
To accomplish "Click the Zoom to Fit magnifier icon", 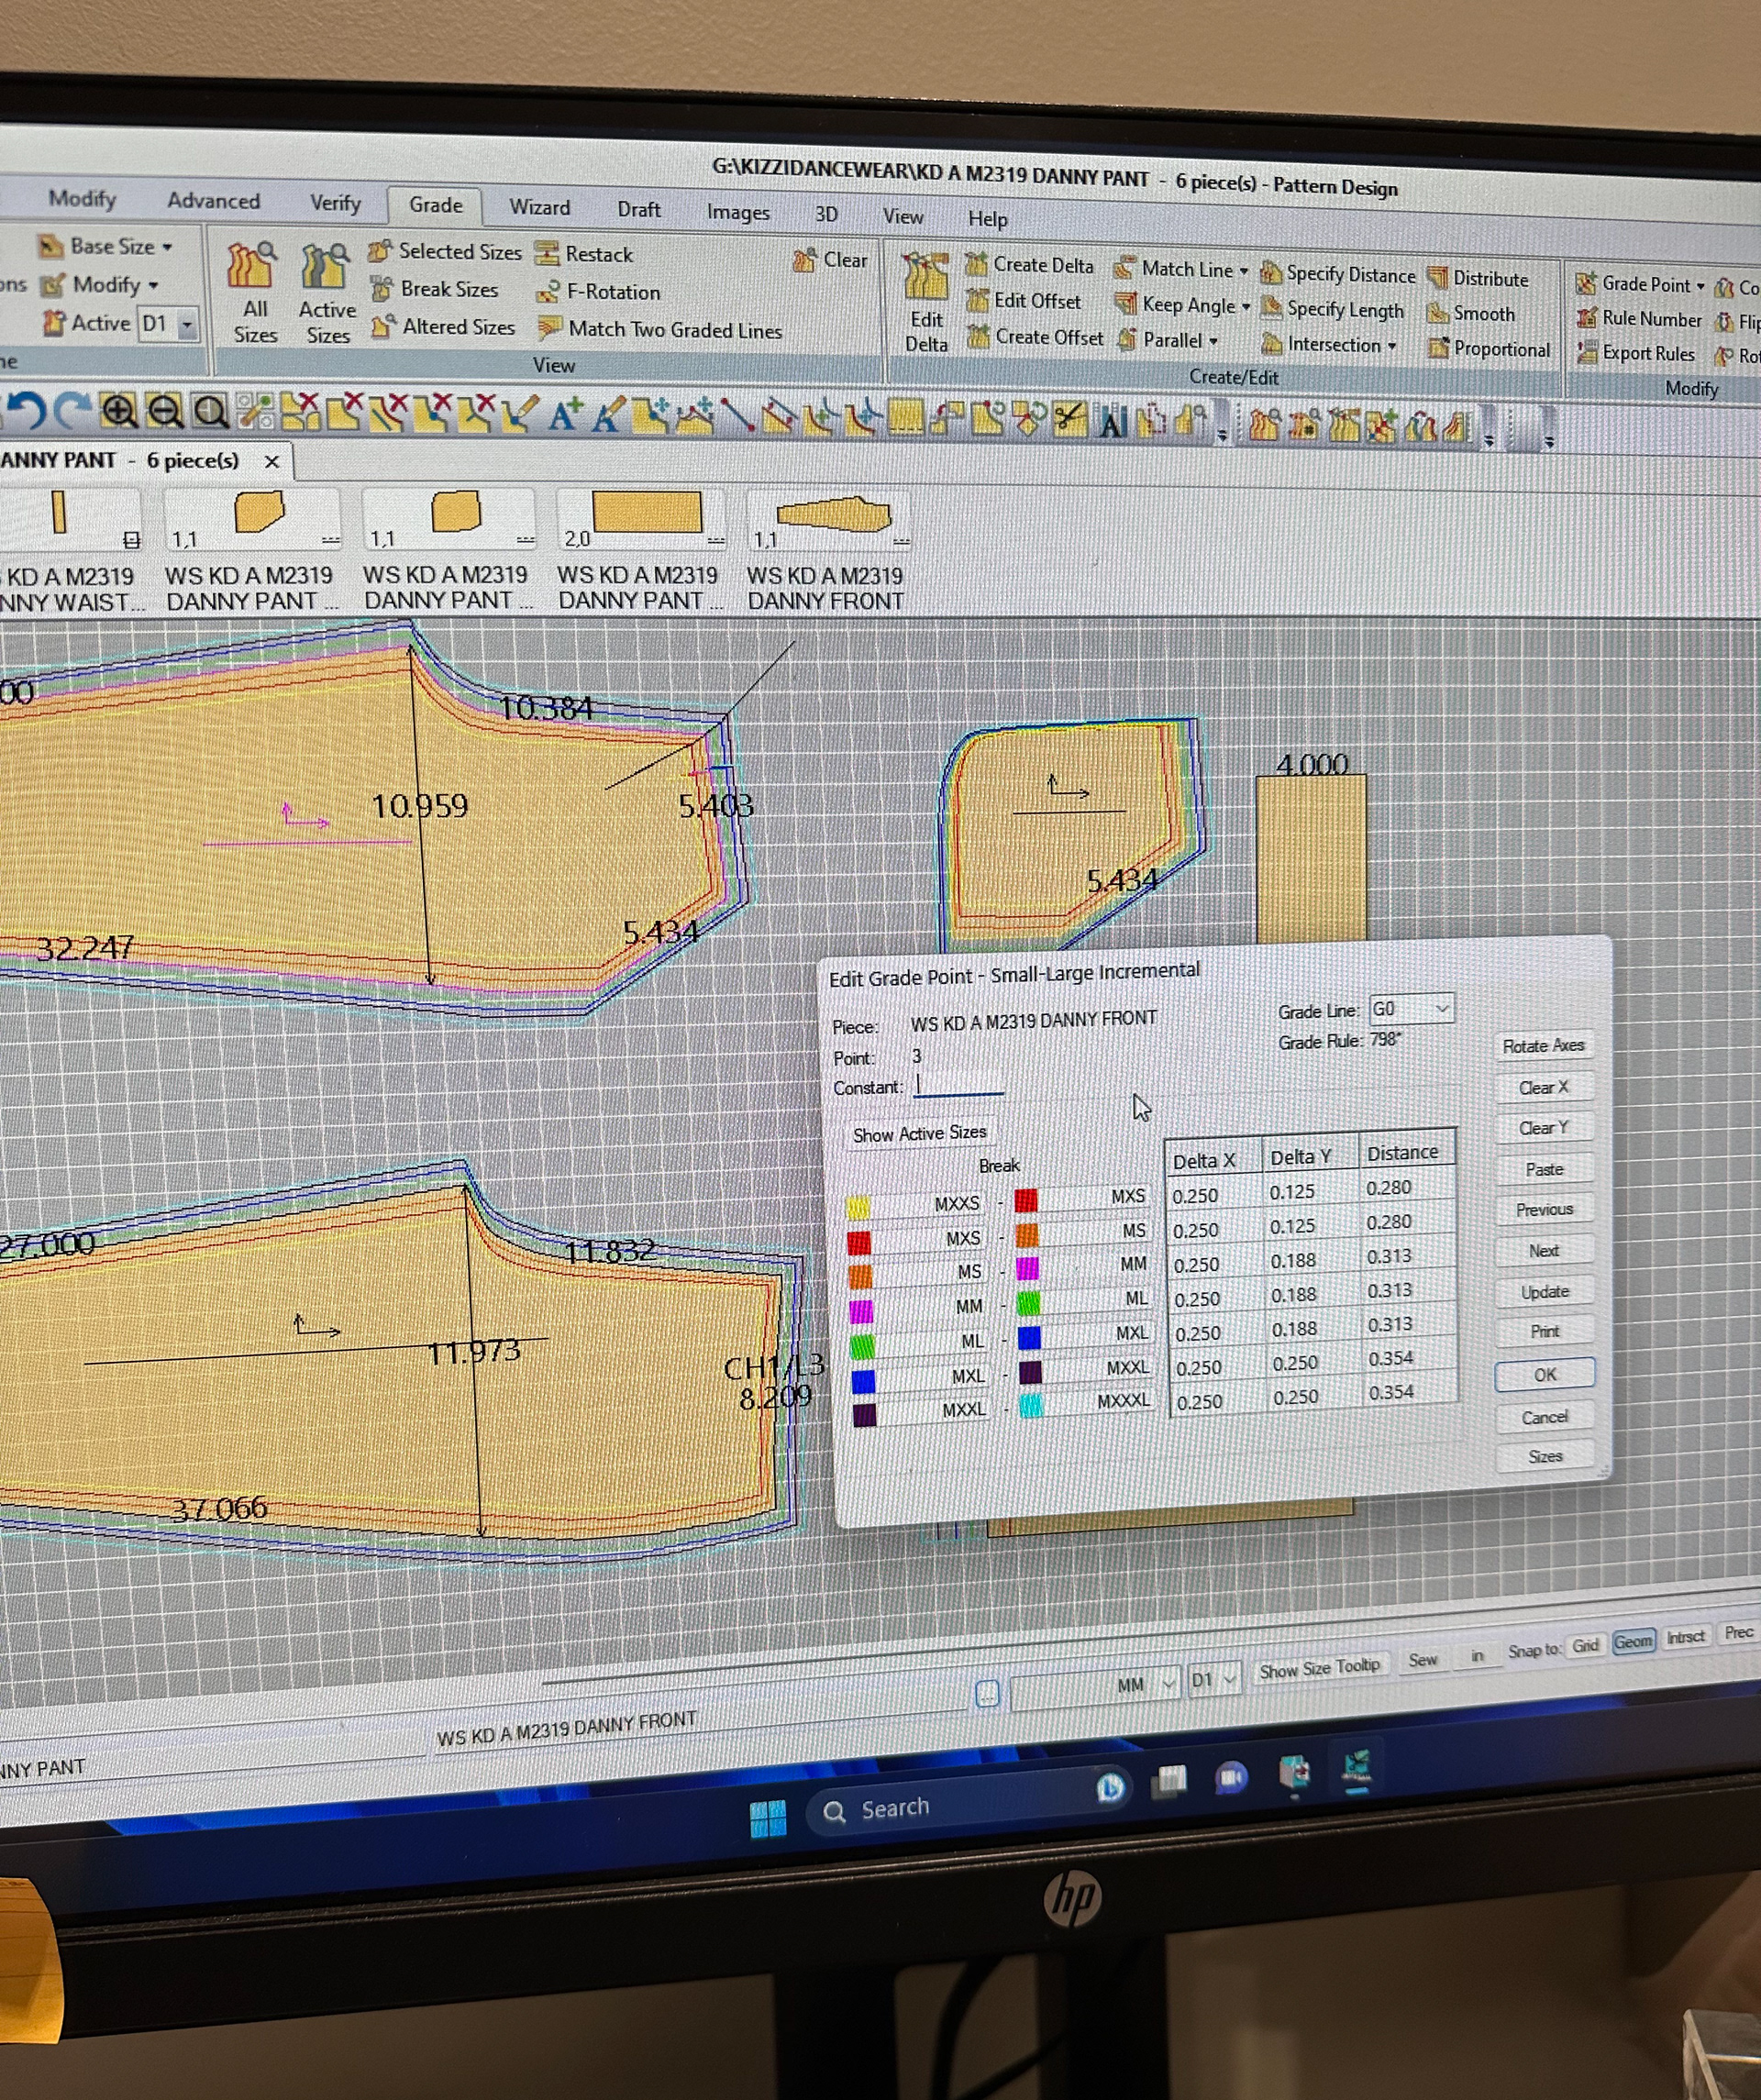I will point(210,412).
